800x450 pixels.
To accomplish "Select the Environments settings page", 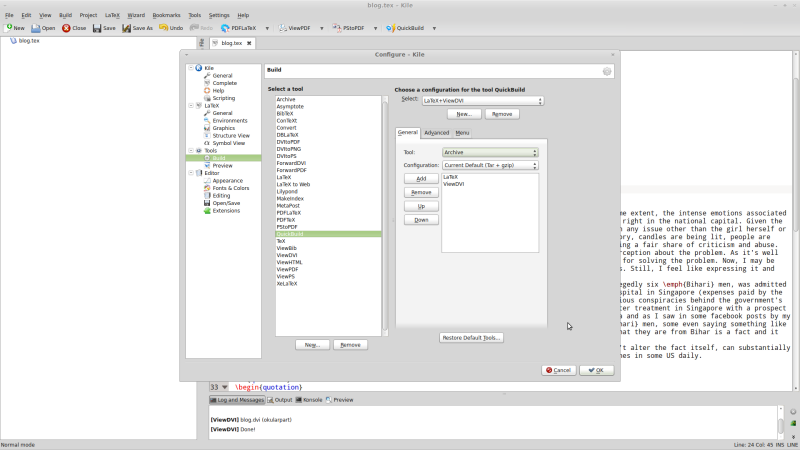I will click(x=230, y=121).
